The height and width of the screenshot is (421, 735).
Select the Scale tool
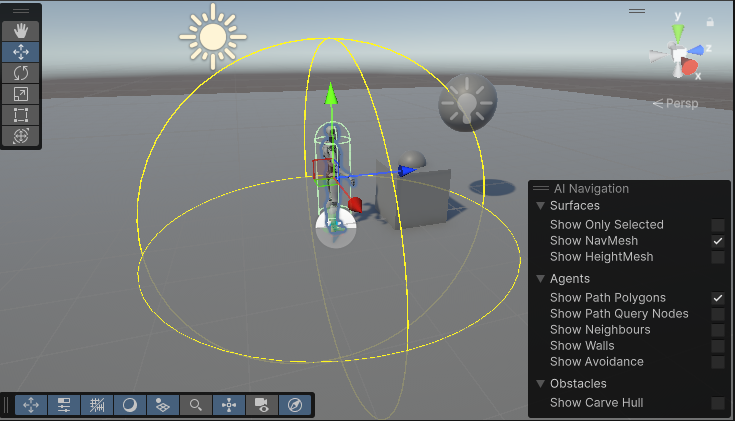(x=21, y=94)
